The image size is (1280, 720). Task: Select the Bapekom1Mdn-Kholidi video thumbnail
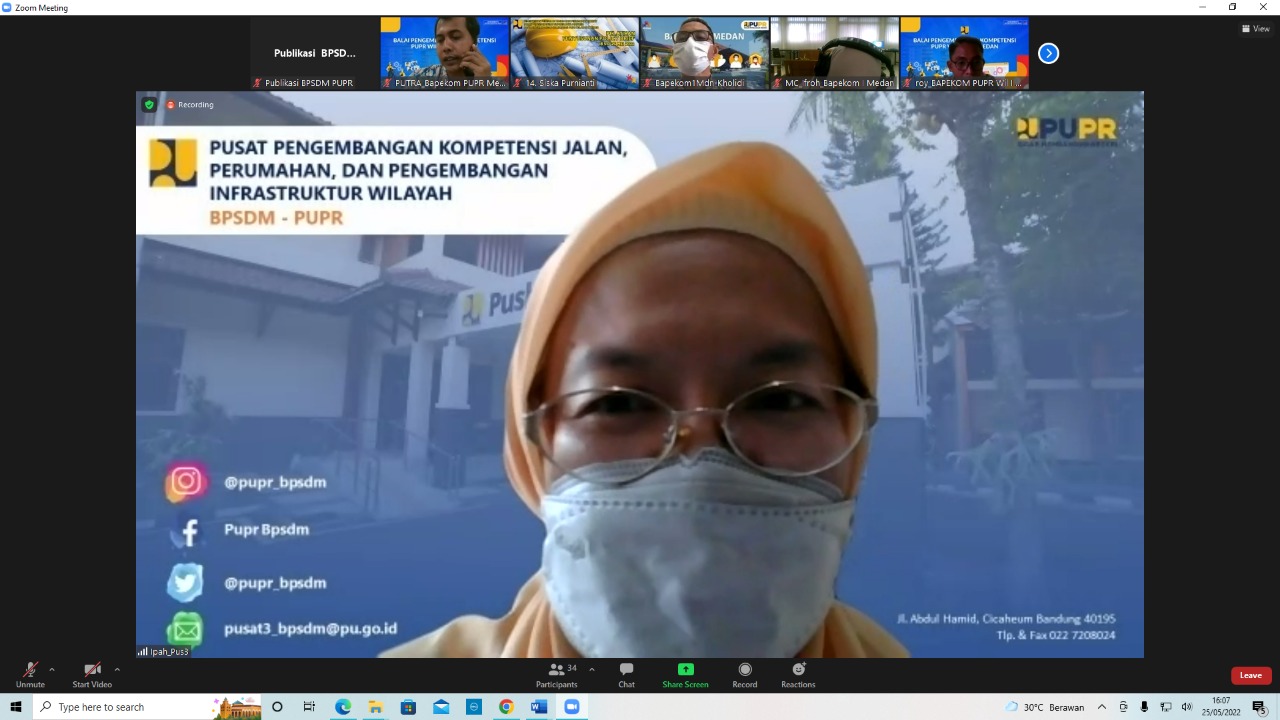704,53
